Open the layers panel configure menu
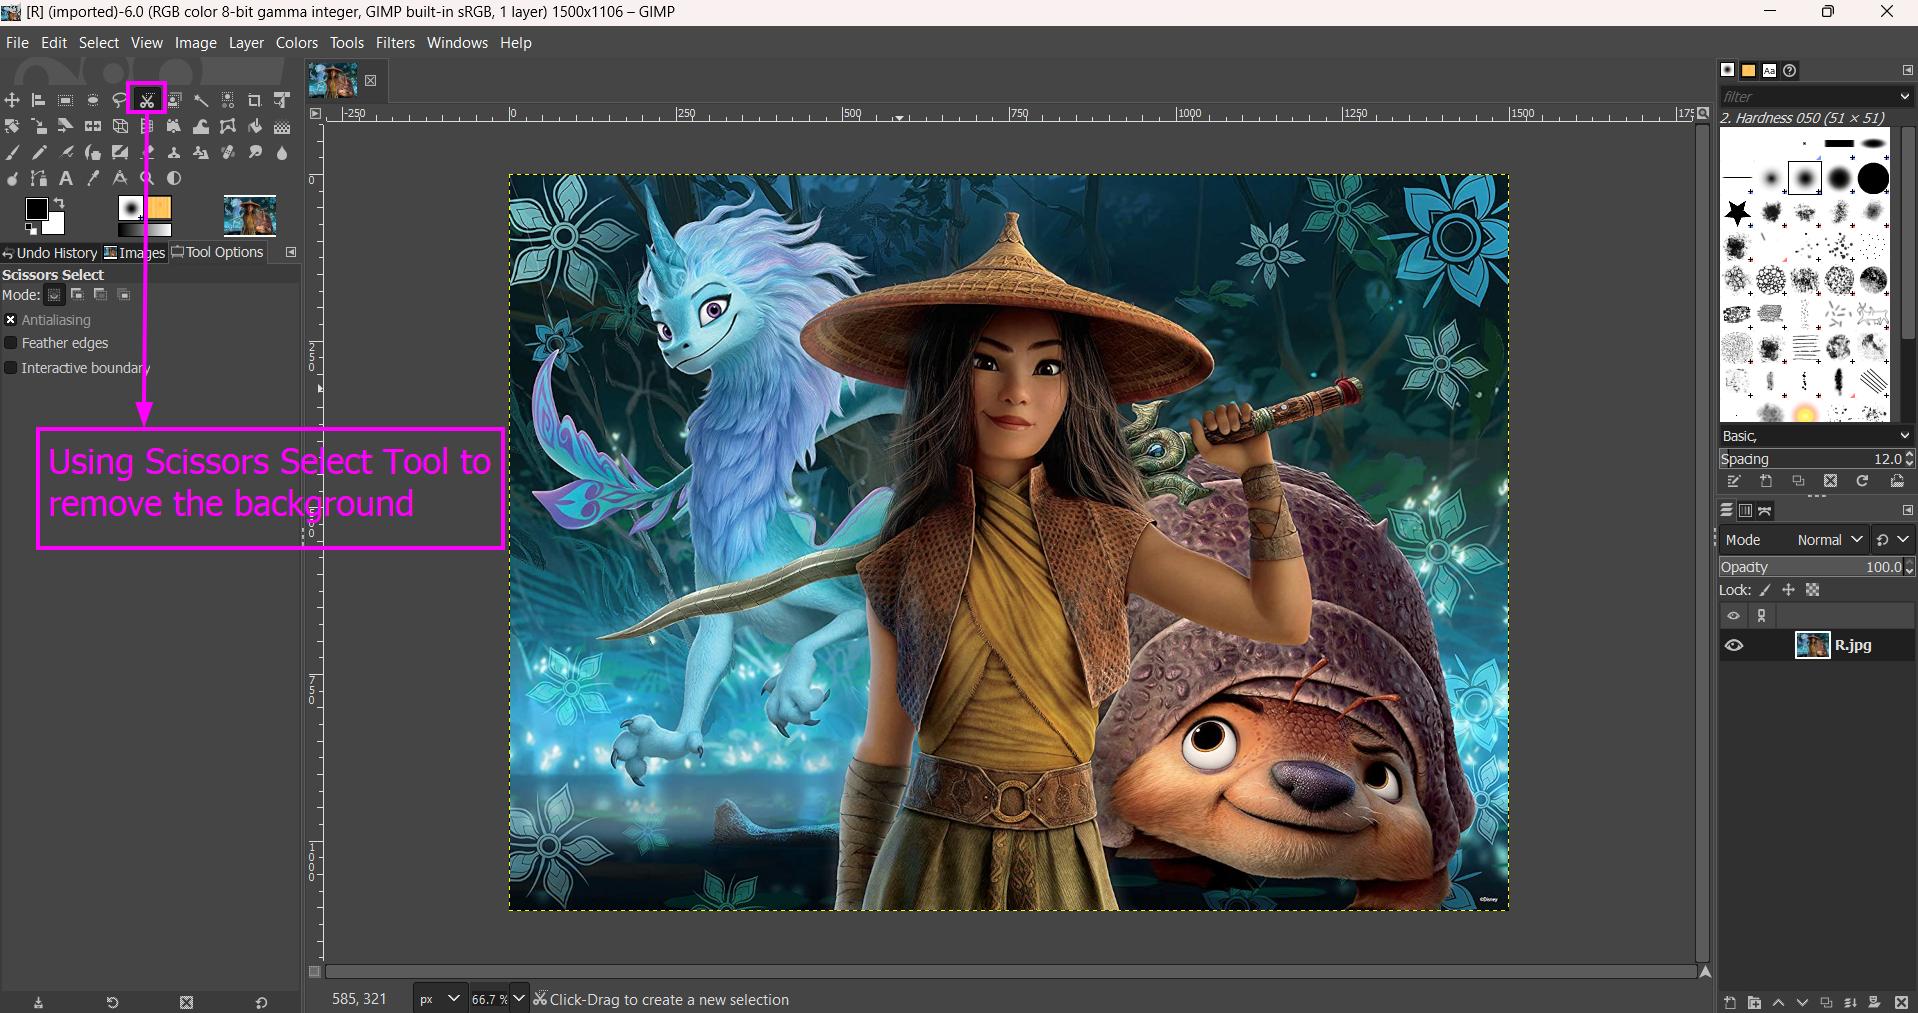This screenshot has width=1918, height=1013. 1907,510
